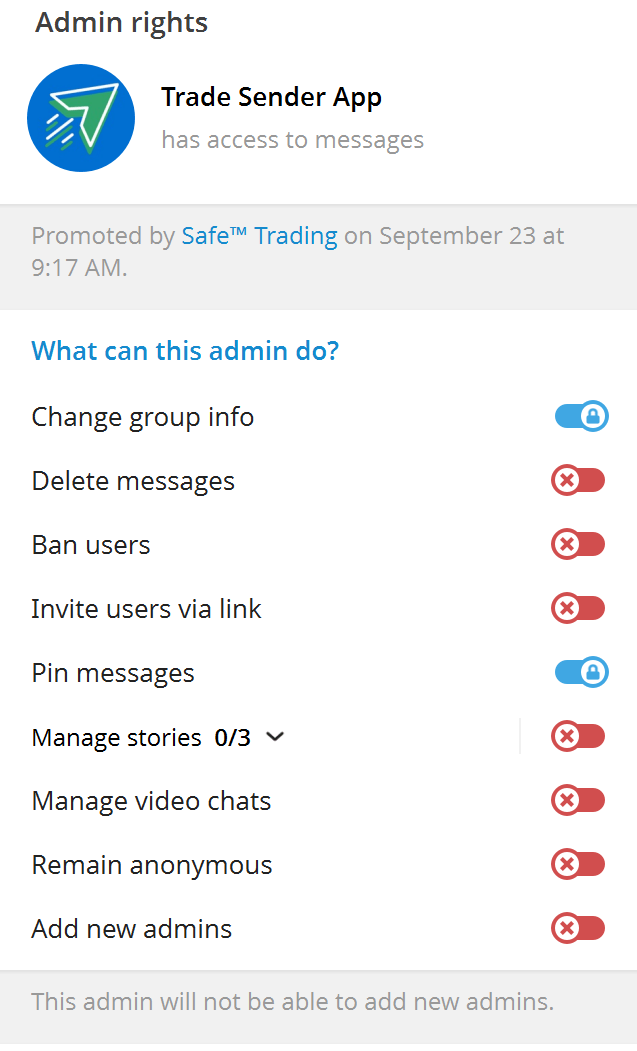
Task: Open the Safe™ Trading profile link
Action: click(x=258, y=235)
